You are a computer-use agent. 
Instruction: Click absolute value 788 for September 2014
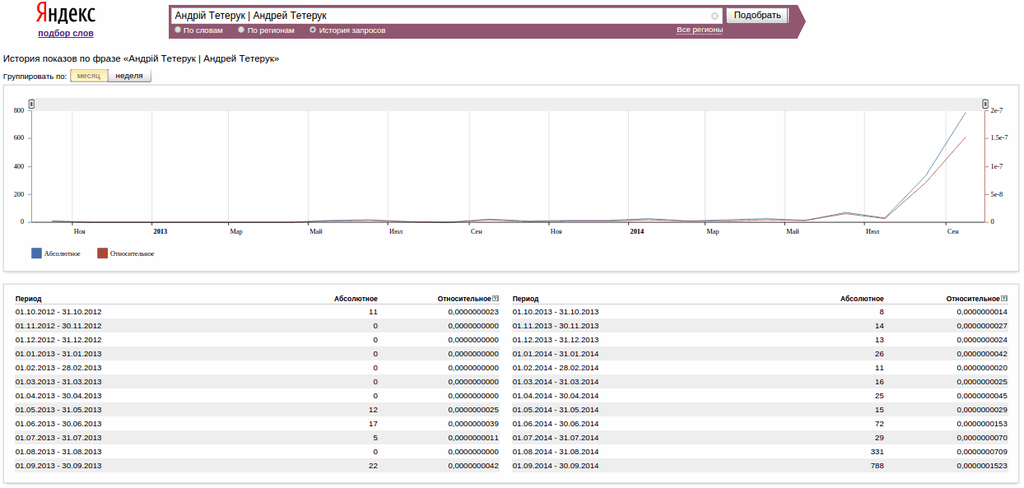pyautogui.click(x=878, y=466)
